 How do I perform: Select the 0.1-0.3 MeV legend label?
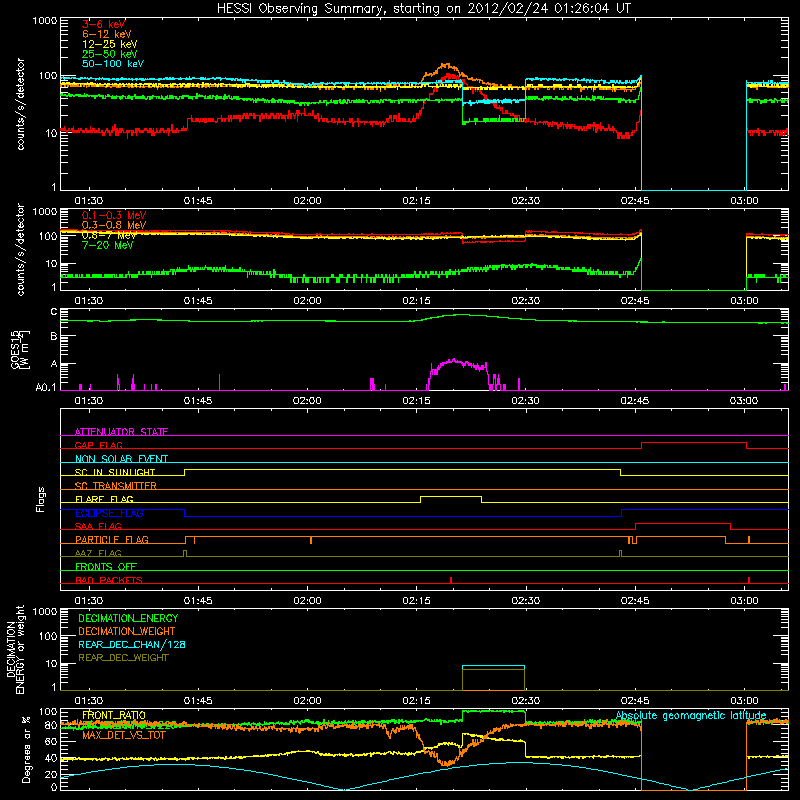[x=114, y=215]
